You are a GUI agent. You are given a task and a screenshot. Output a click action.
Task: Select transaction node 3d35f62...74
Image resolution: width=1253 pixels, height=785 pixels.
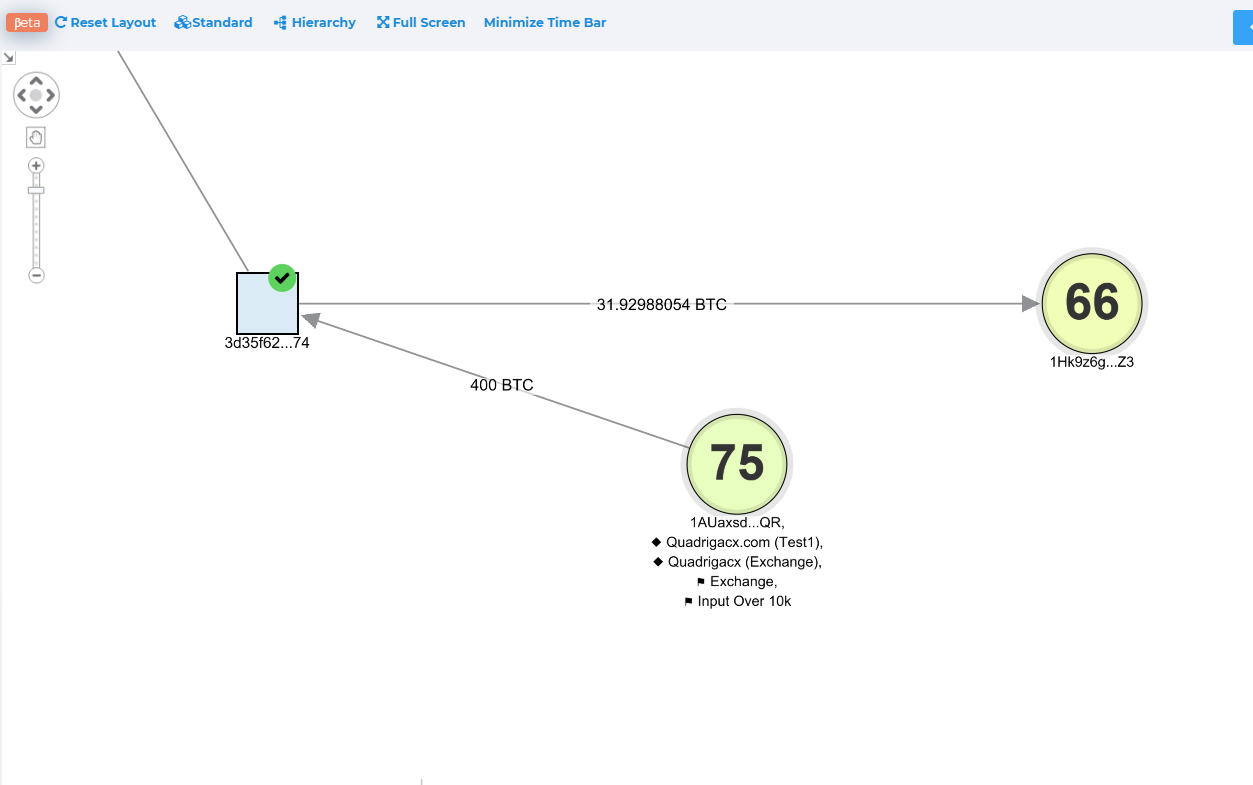[x=267, y=303]
